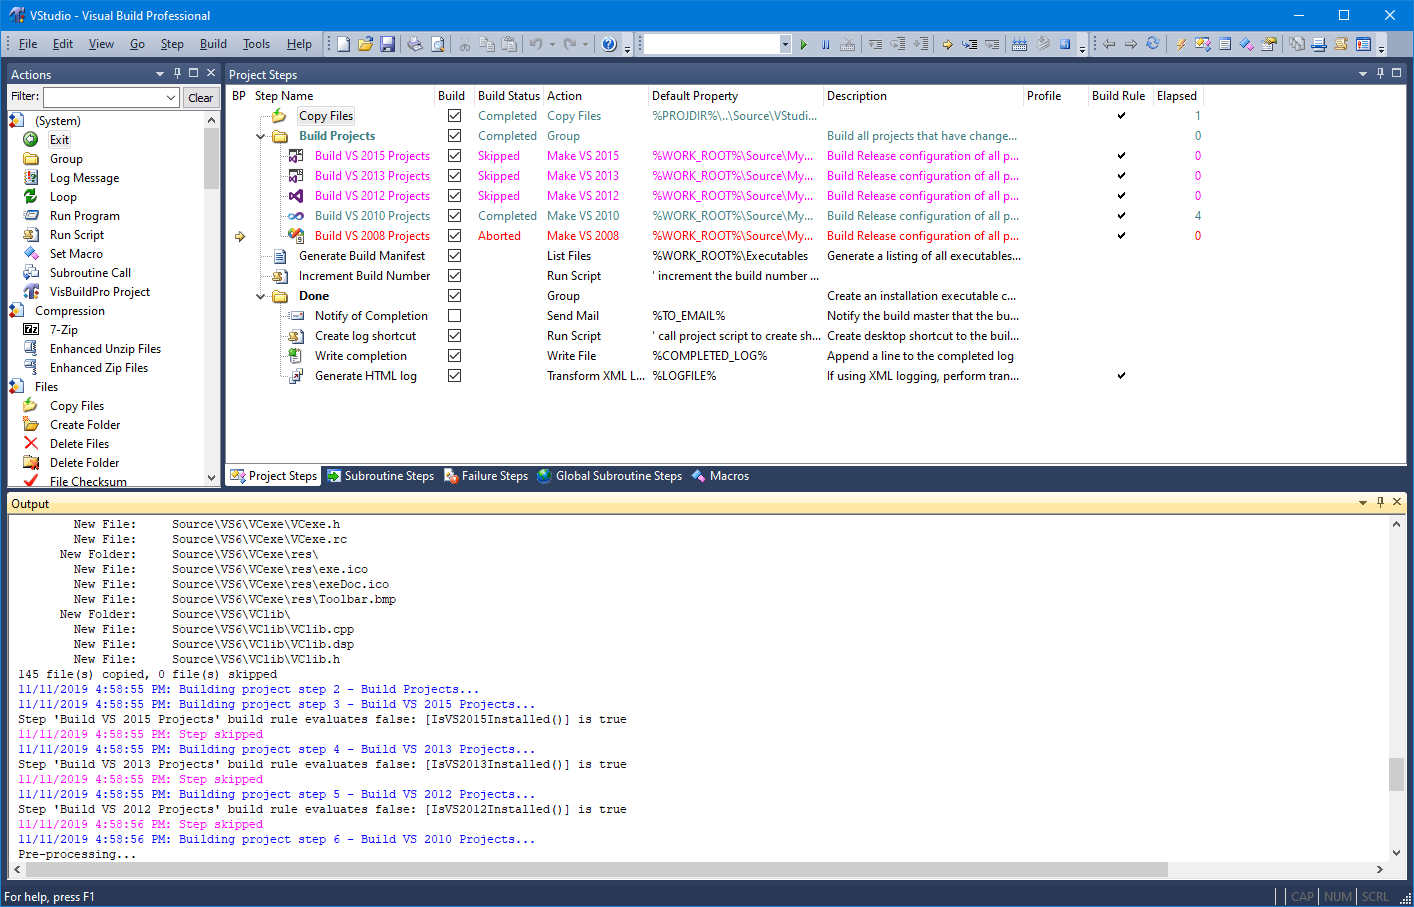Screen dimensions: 1414x907
Task: Click the blue Help question mark icon
Action: point(609,44)
